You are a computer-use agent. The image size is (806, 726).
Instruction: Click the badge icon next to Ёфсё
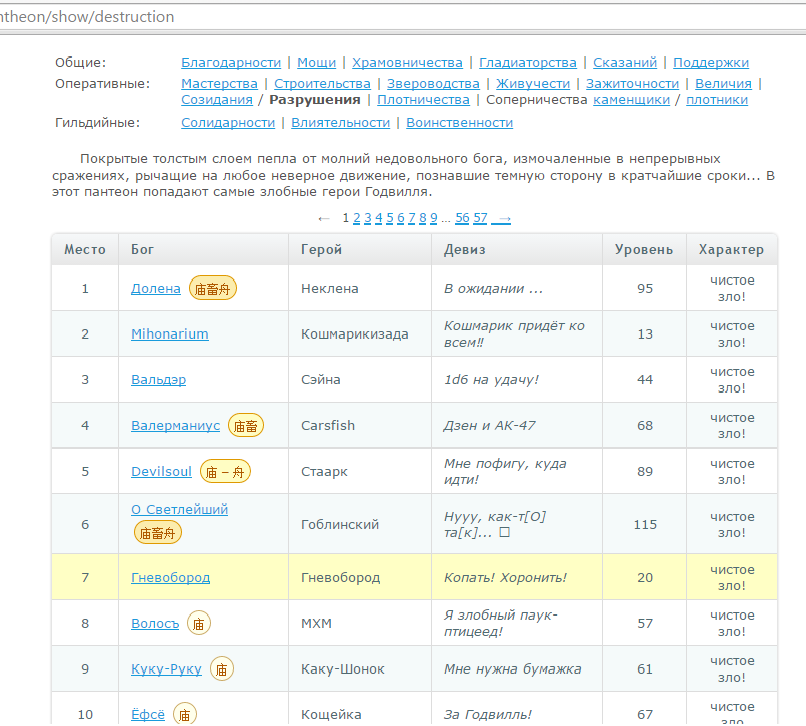pyautogui.click(x=185, y=714)
